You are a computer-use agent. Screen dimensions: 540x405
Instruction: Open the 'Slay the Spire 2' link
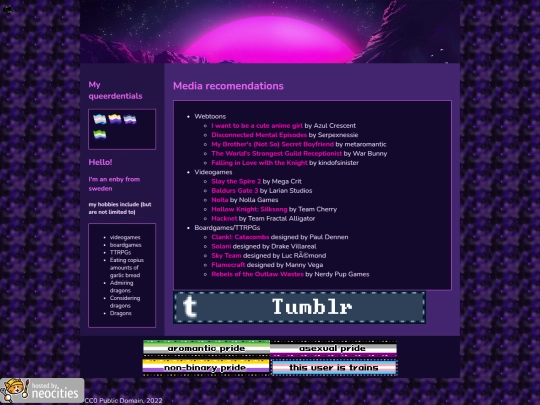pyautogui.click(x=236, y=181)
